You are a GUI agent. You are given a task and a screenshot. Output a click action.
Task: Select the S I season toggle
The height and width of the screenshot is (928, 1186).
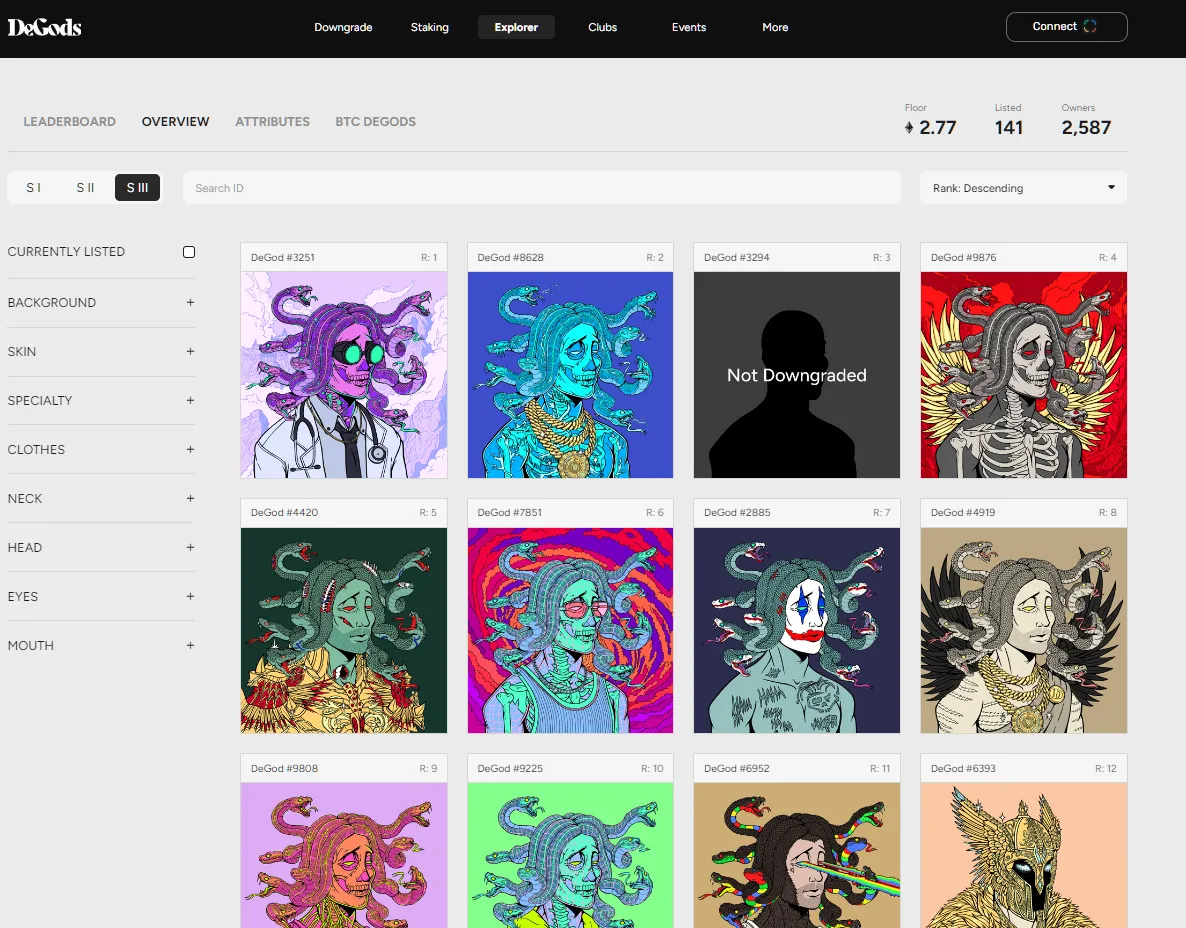click(x=34, y=188)
